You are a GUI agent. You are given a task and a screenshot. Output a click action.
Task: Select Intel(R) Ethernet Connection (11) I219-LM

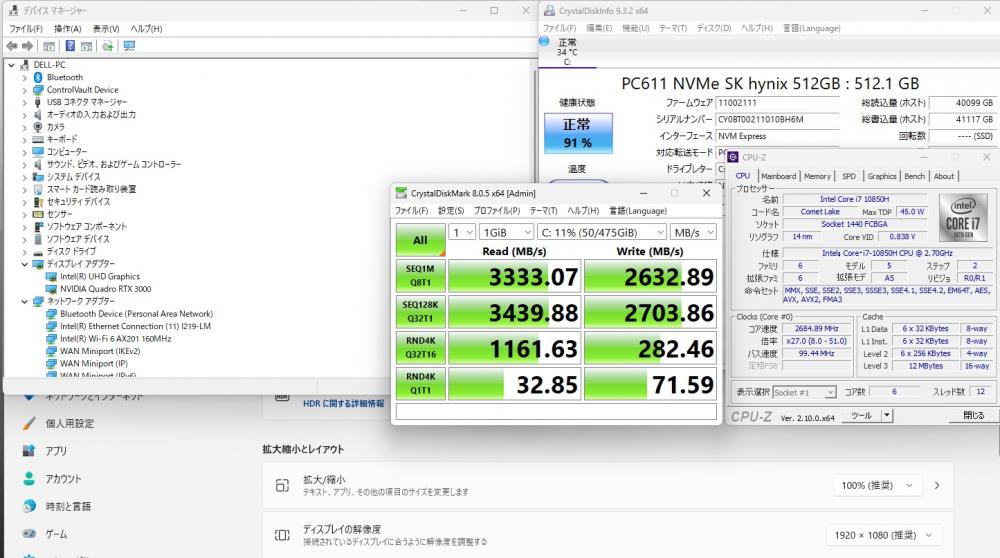click(x=135, y=326)
